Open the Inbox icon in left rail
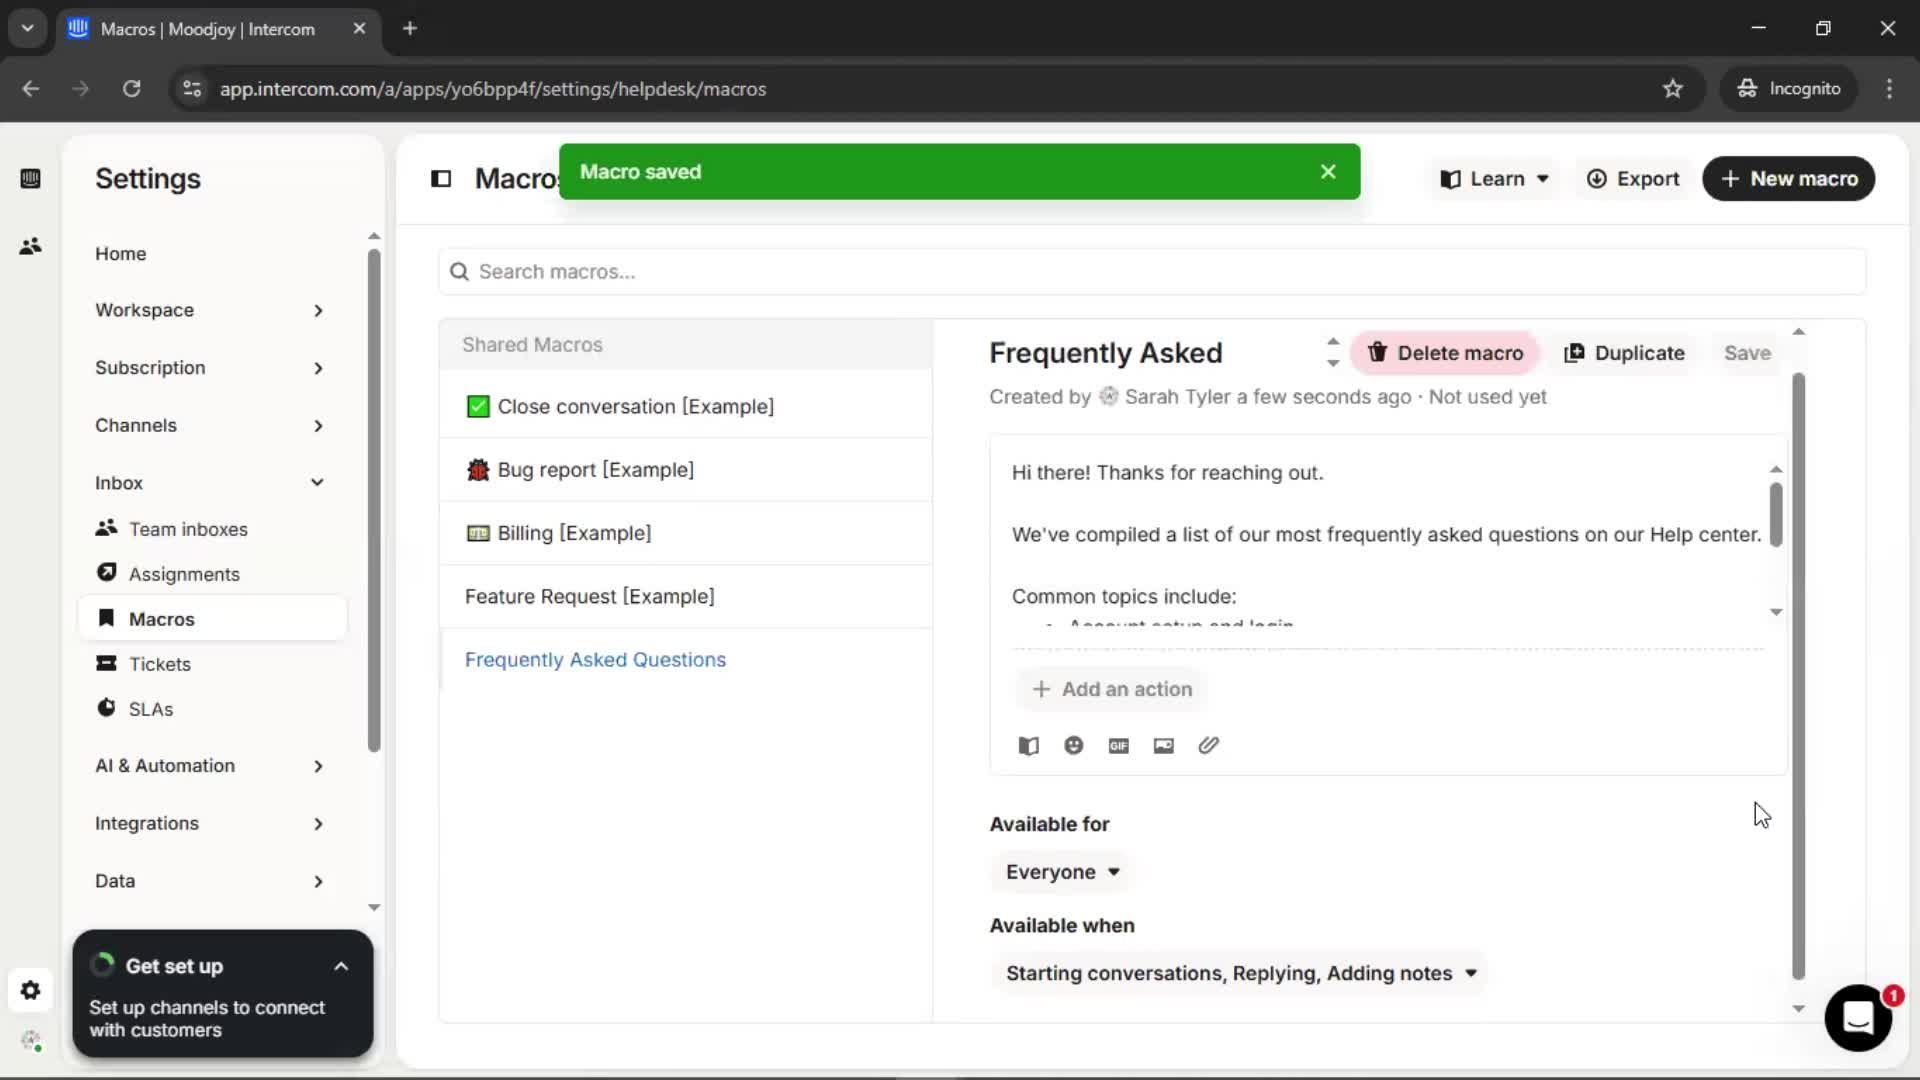This screenshot has width=1920, height=1080. [30, 179]
